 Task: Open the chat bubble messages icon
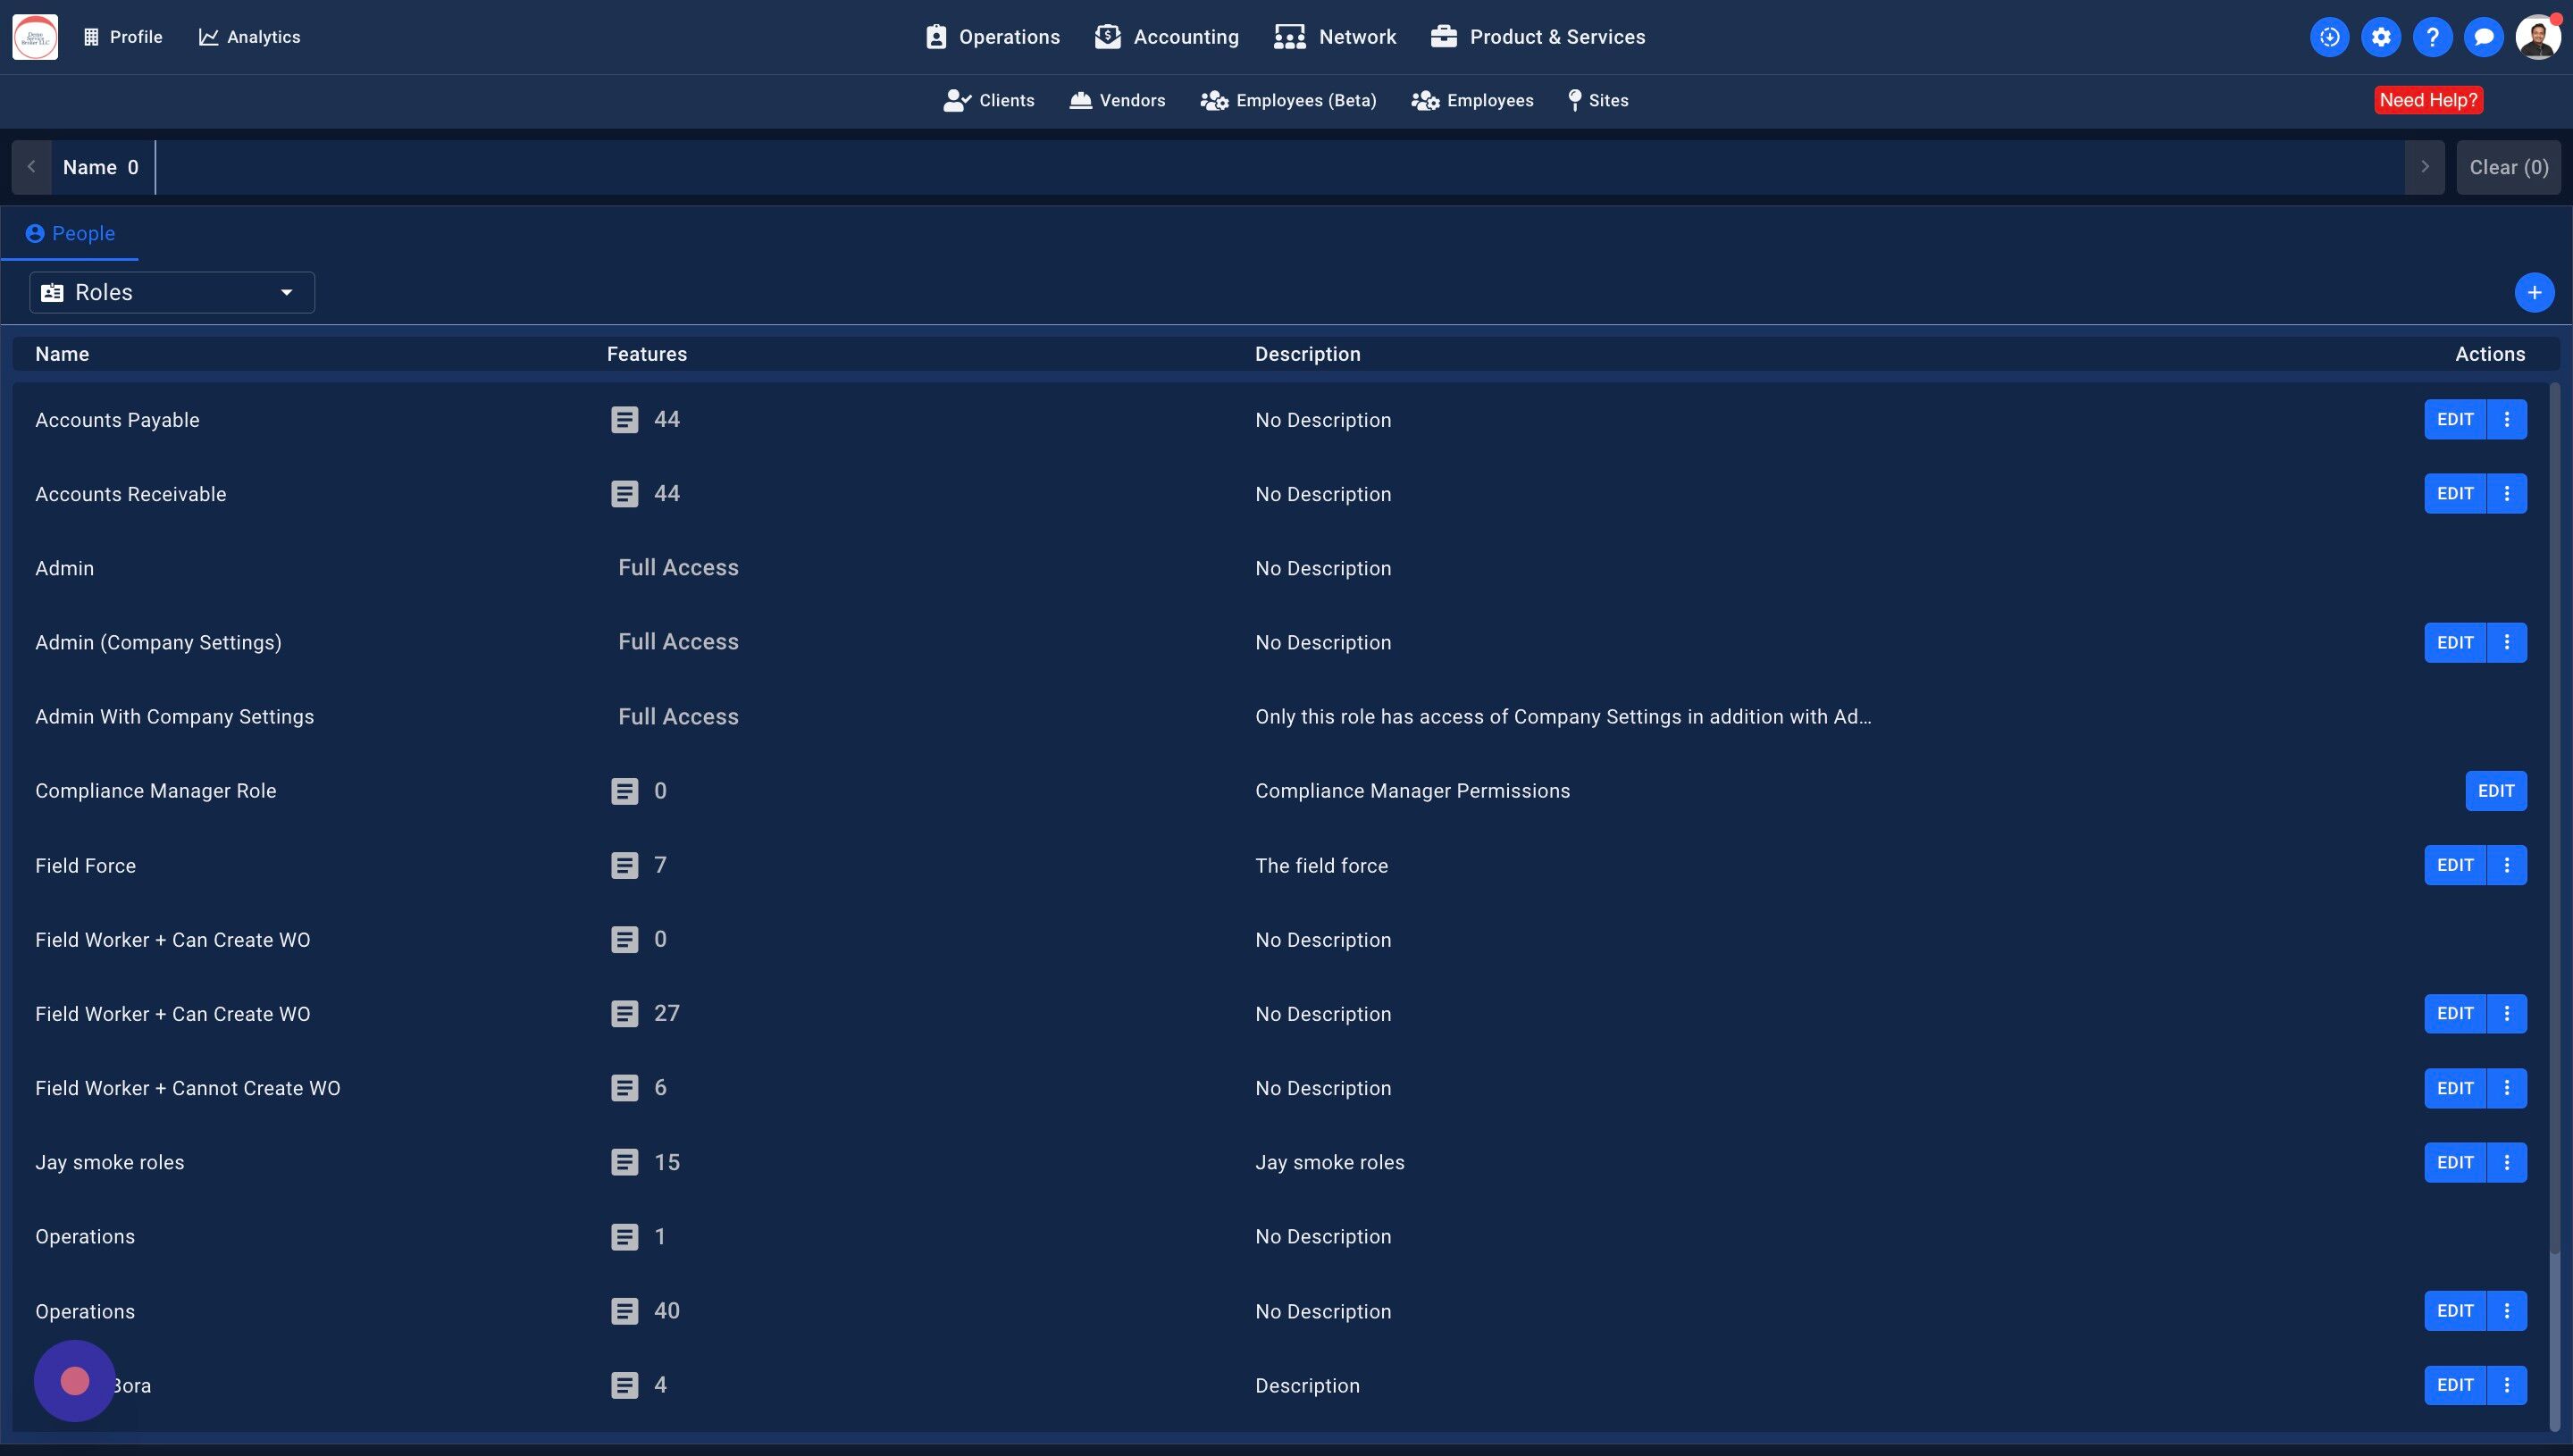click(x=2482, y=37)
